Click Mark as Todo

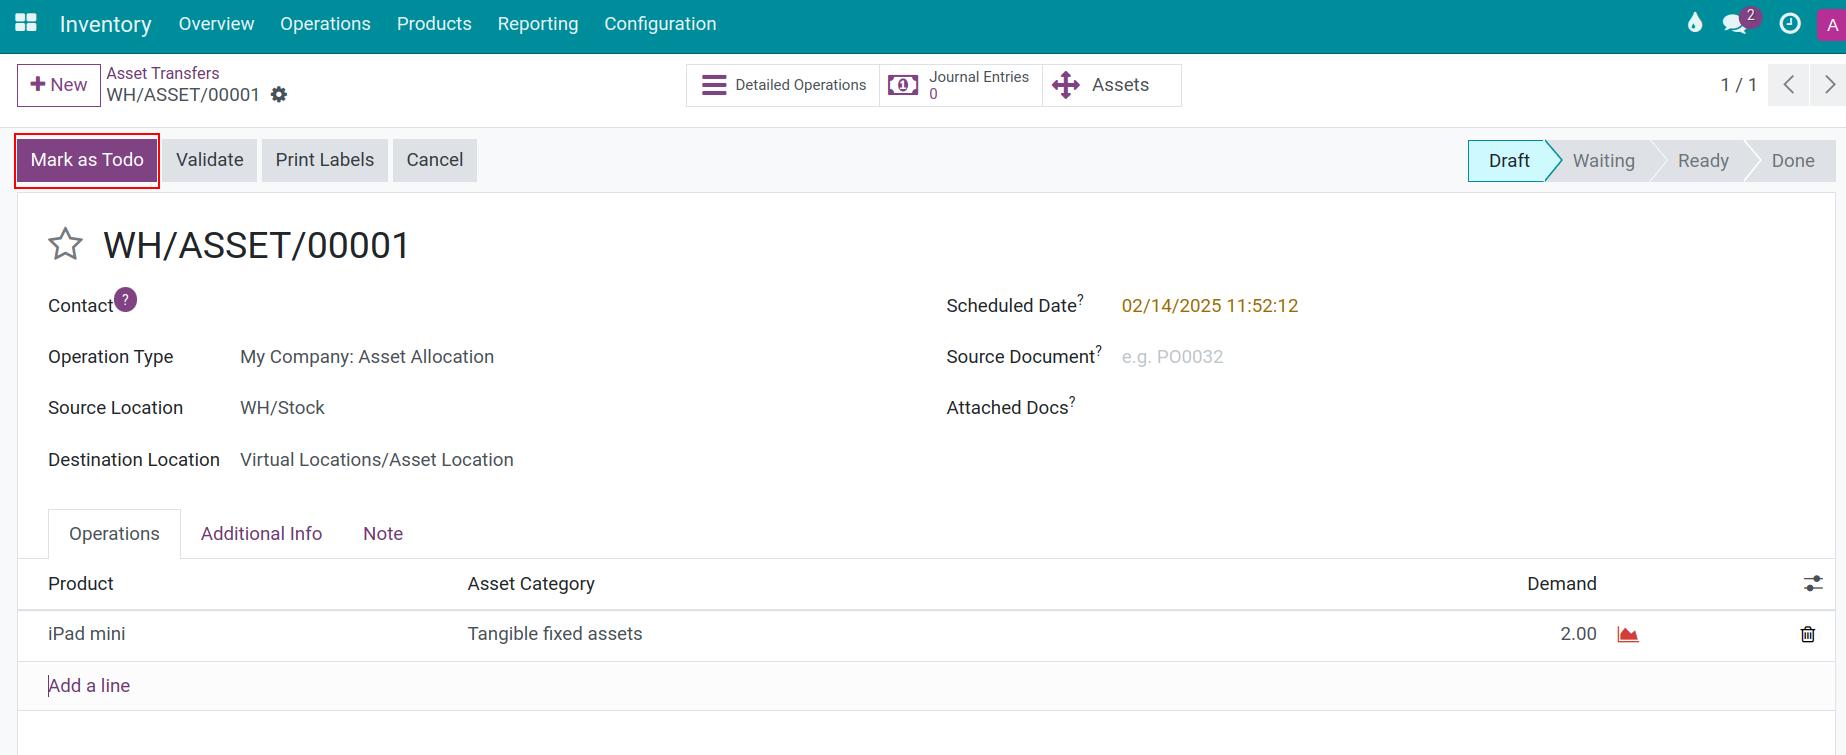87,160
